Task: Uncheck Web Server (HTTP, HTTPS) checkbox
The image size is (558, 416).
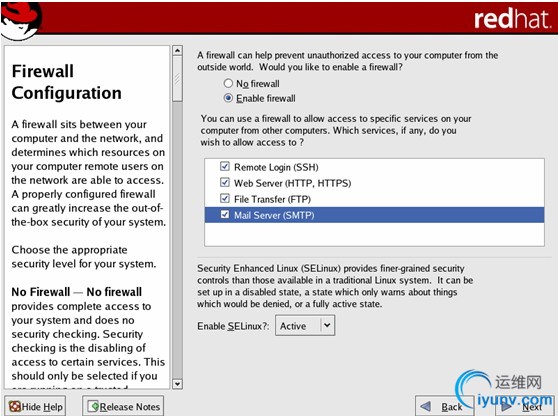Action: pos(225,182)
